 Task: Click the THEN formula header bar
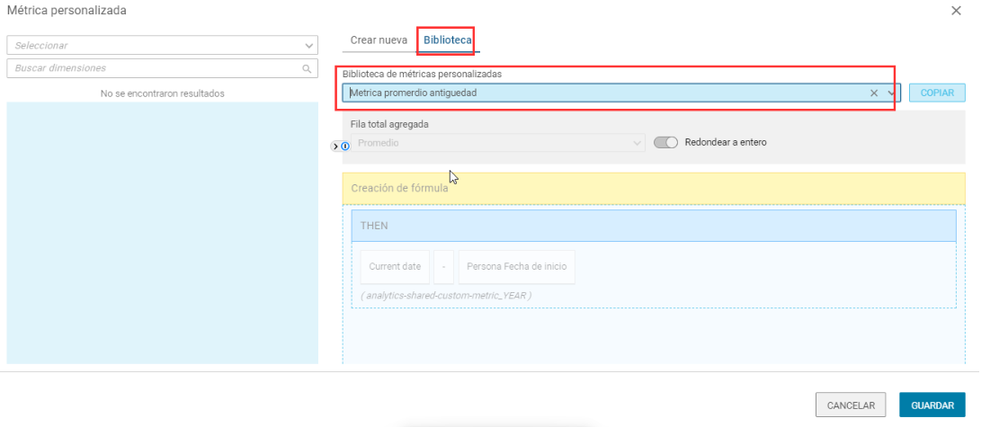click(654, 226)
